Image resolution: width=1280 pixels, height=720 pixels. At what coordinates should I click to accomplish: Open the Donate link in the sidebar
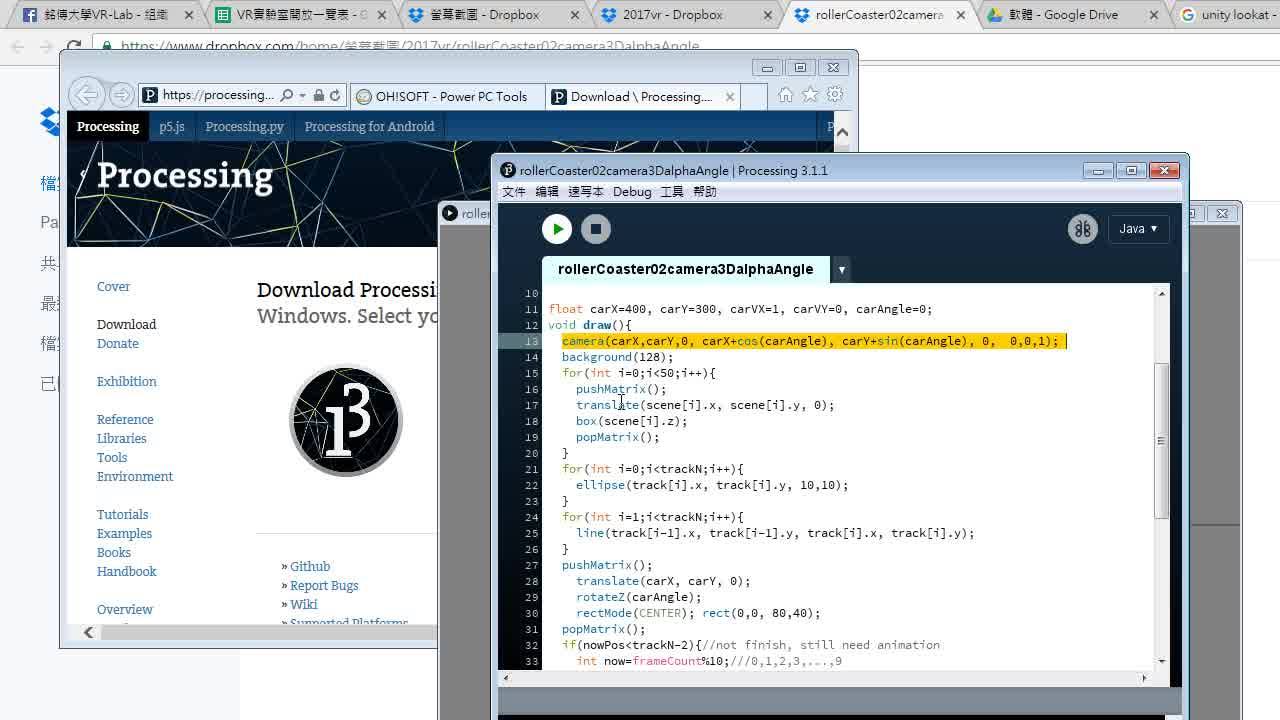click(118, 344)
